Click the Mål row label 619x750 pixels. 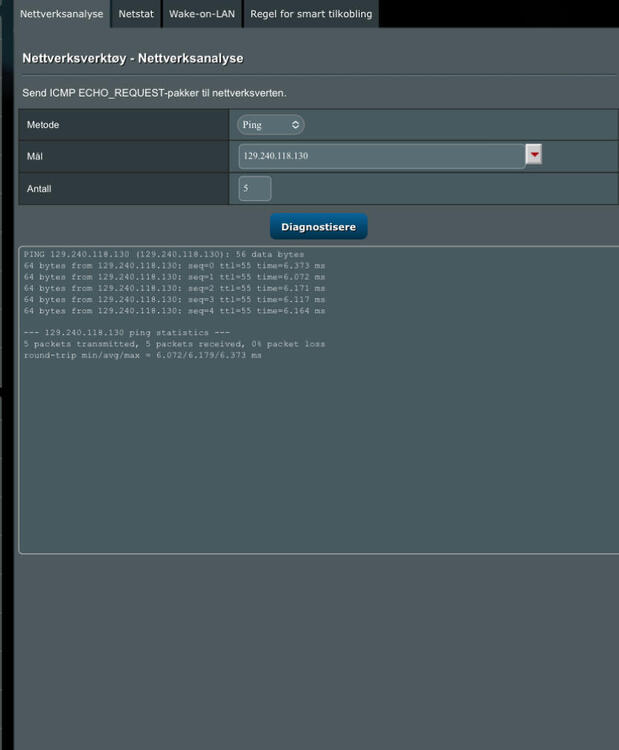click(x=35, y=157)
